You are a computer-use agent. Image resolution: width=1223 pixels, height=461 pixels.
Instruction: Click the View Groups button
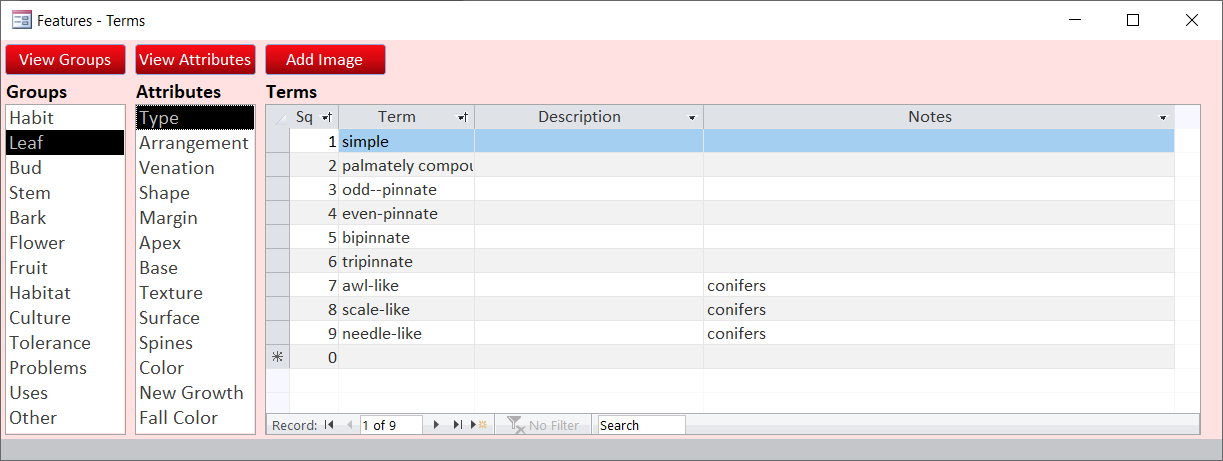(x=65, y=60)
